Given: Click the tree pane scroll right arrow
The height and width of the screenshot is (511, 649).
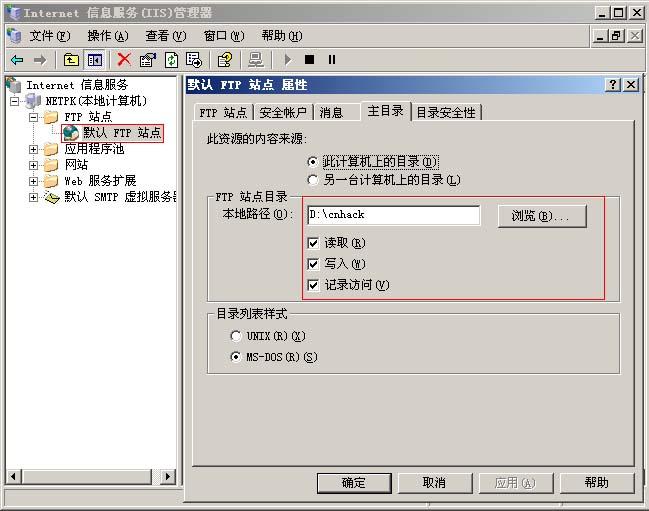Looking at the screenshot, I should 168,476.
